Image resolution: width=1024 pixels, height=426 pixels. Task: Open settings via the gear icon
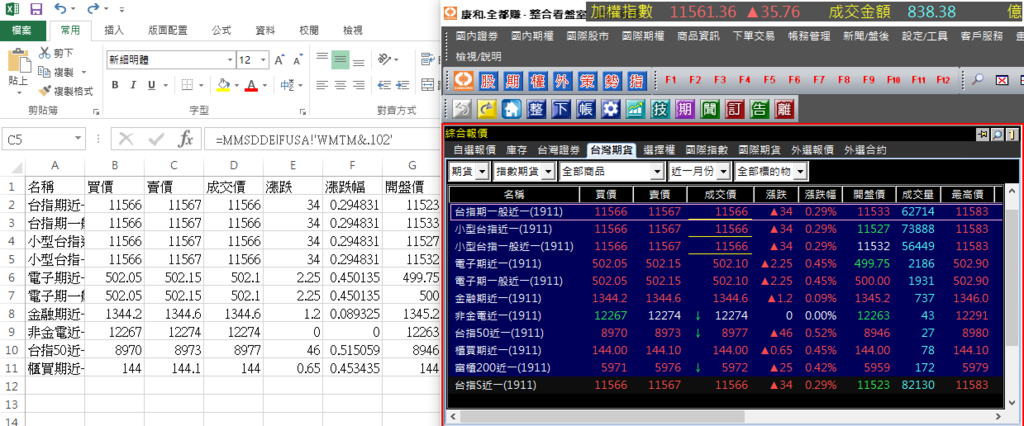(611, 109)
